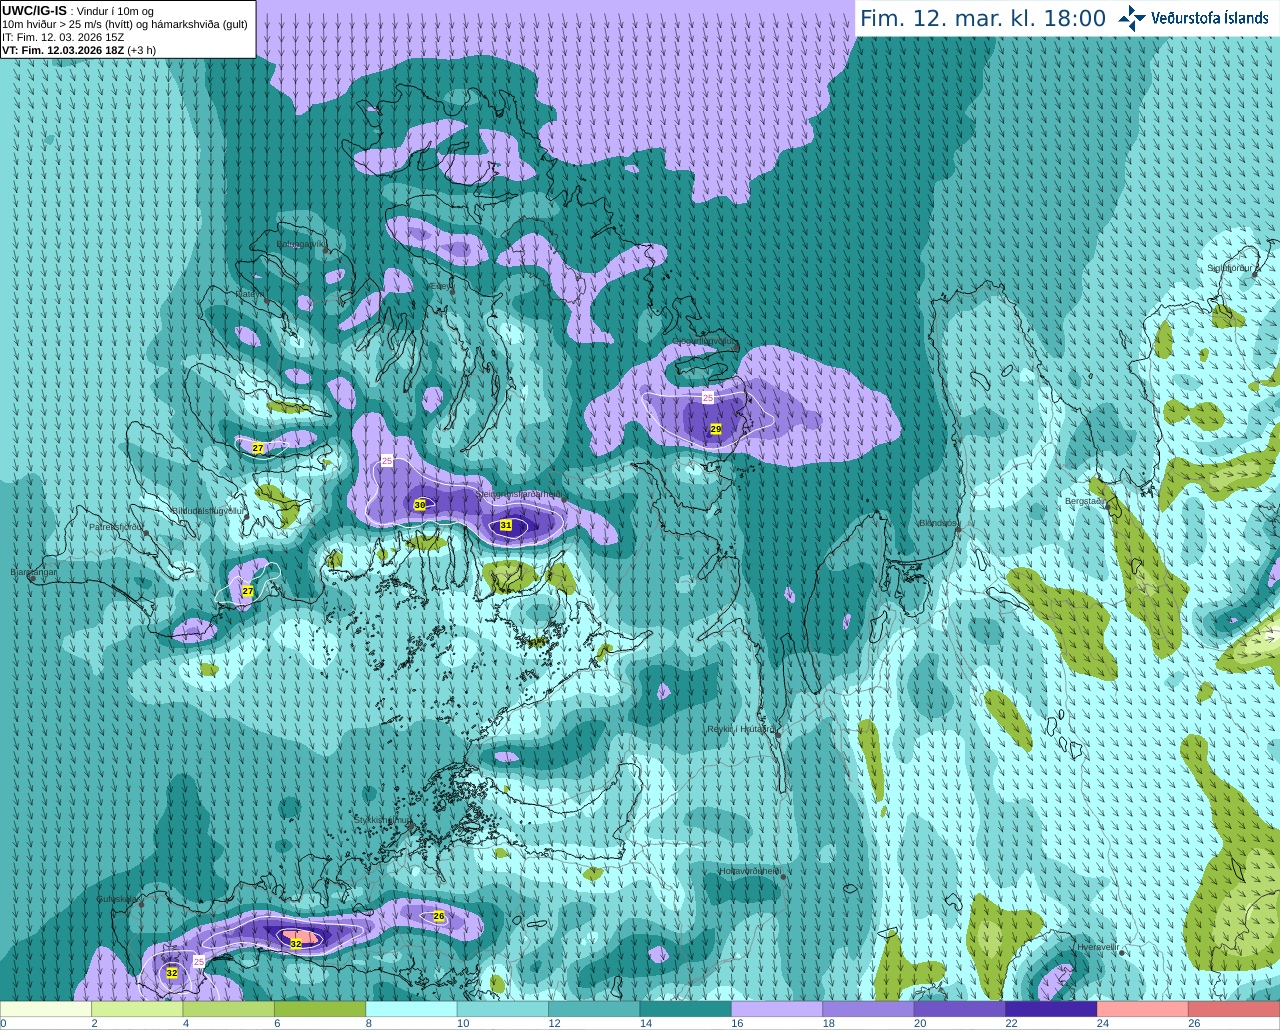
Task: Click the white 25 contour label near Gufuskálar
Action: 198,961
